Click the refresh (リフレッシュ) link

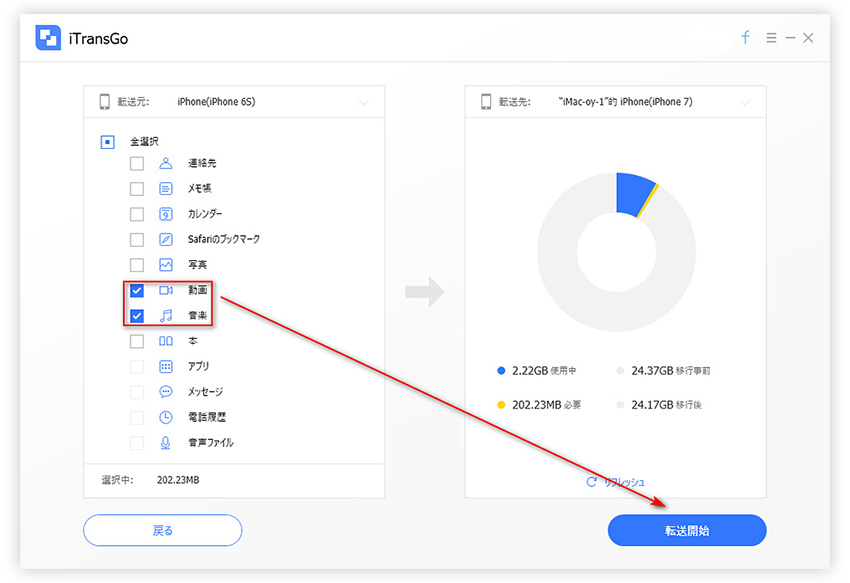click(616, 482)
